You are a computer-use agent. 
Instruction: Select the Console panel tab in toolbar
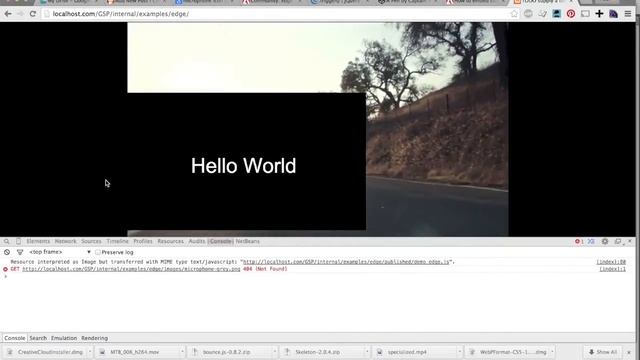point(220,241)
